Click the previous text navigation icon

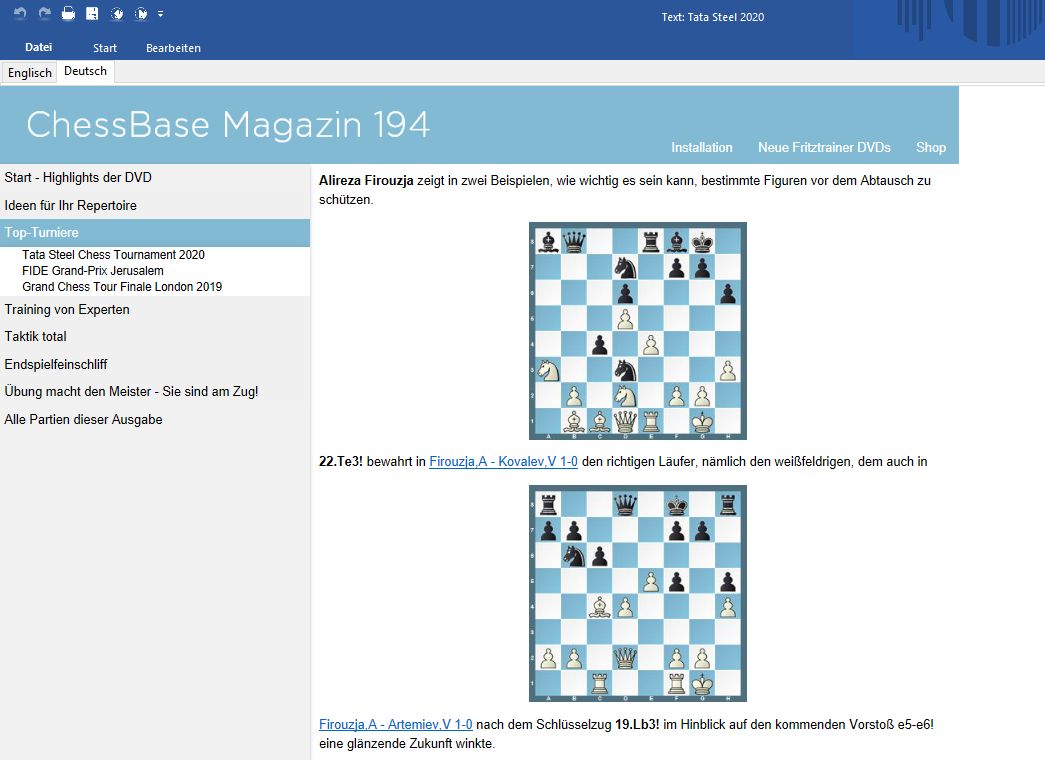(117, 14)
